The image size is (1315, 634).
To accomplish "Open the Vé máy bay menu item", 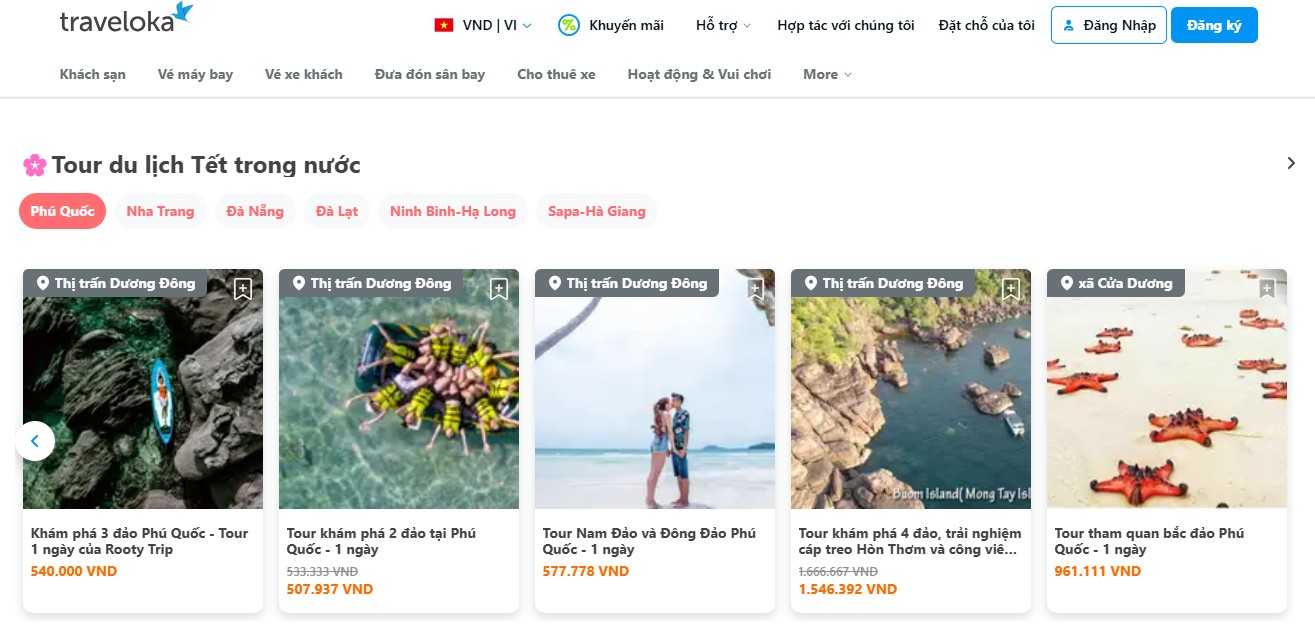I will coord(195,74).
